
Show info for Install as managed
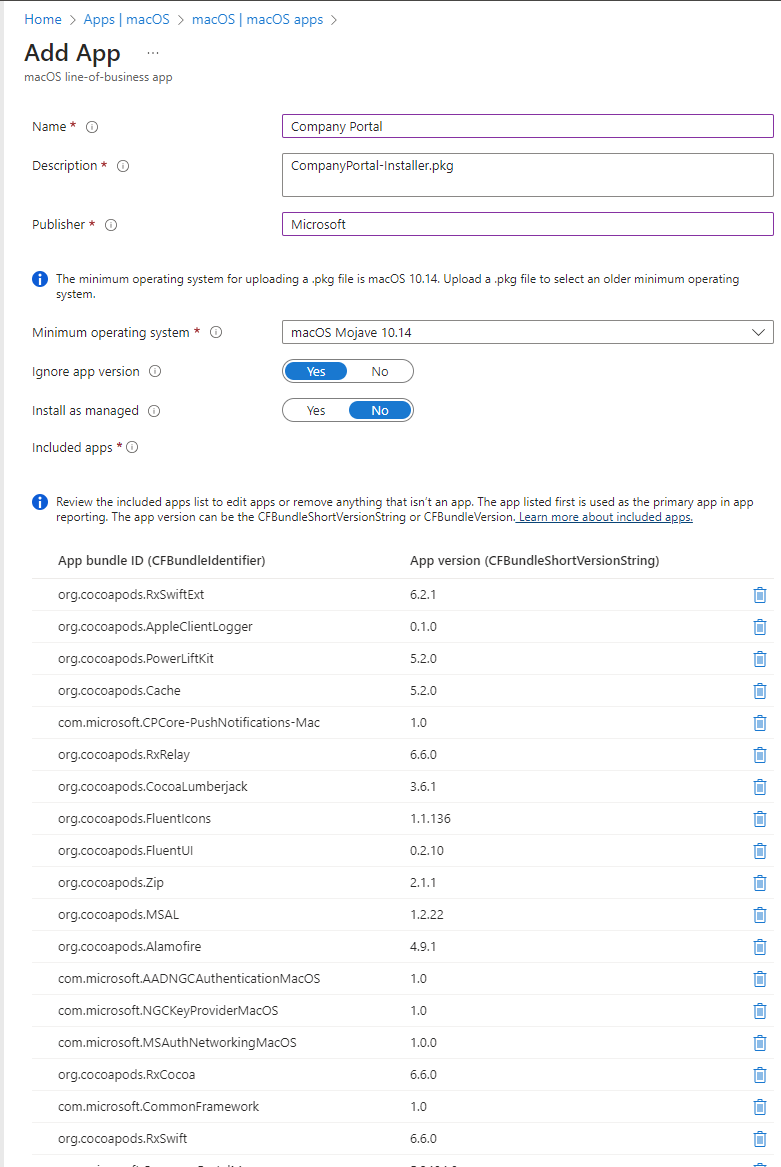point(154,411)
